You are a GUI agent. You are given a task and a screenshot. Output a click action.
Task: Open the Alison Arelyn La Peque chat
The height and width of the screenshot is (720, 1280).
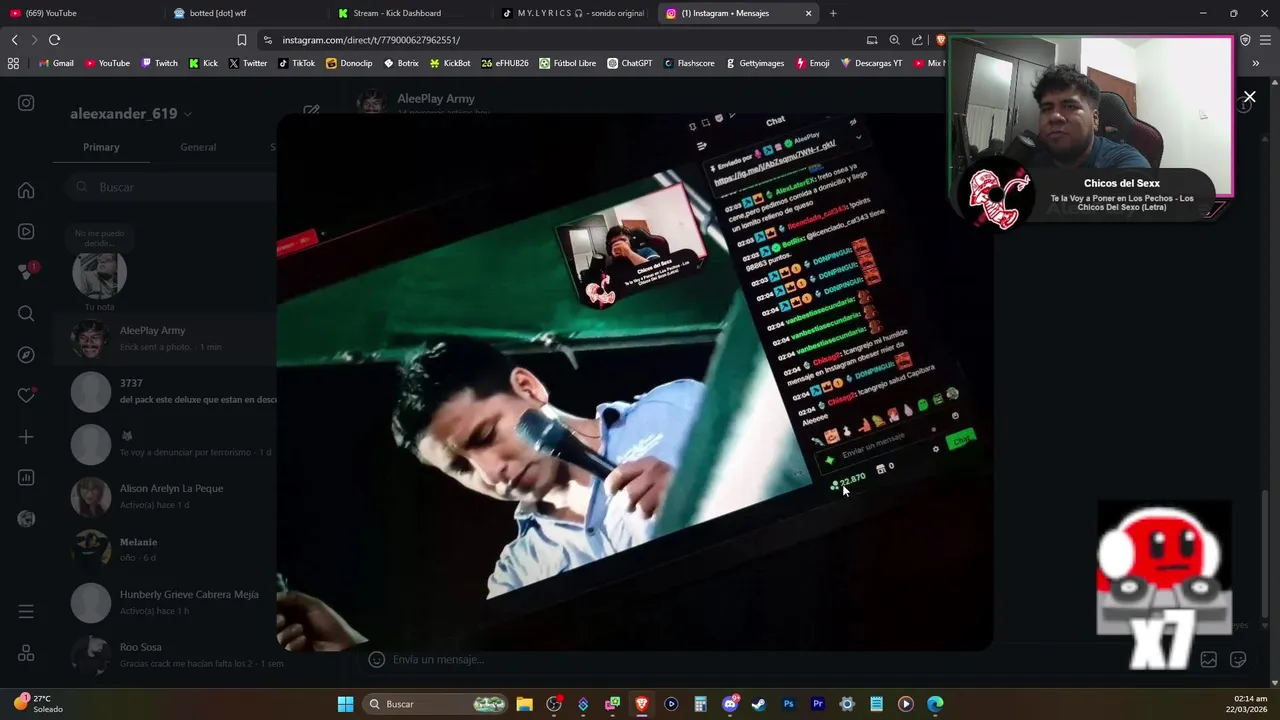point(165,496)
